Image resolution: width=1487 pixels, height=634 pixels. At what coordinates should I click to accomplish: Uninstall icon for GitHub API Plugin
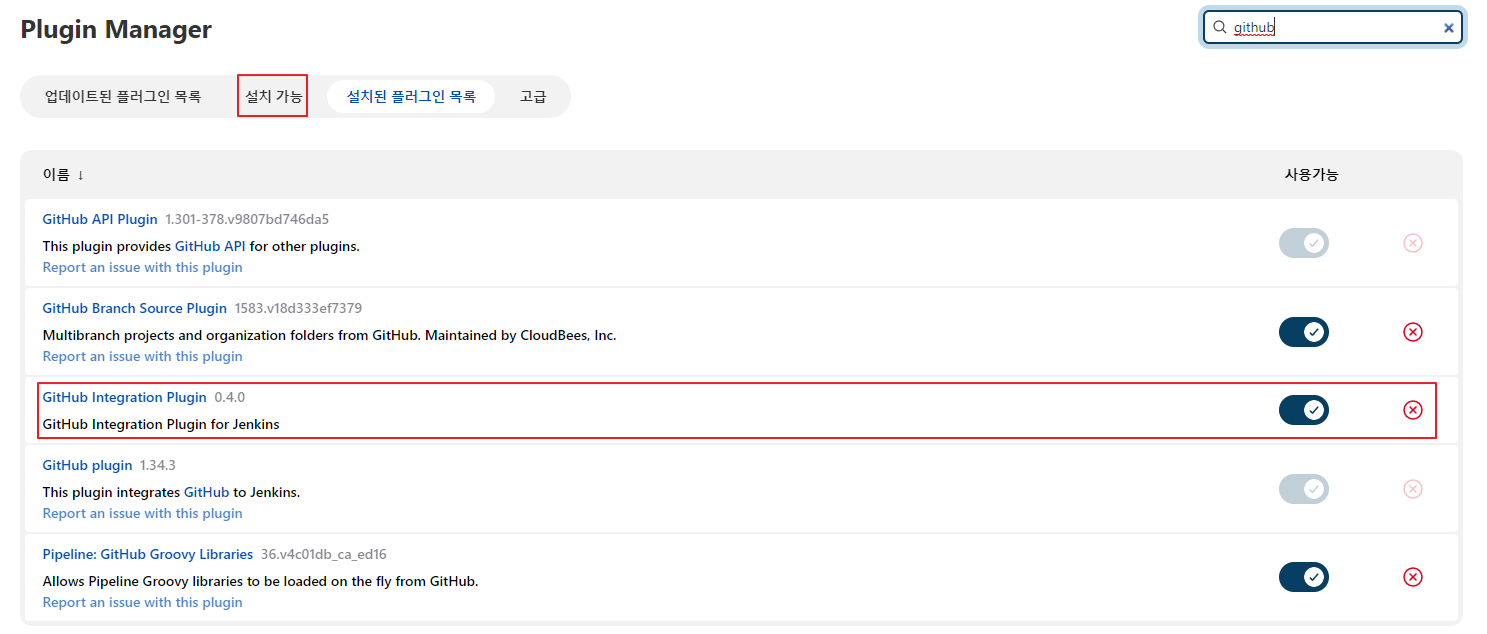[x=1412, y=243]
